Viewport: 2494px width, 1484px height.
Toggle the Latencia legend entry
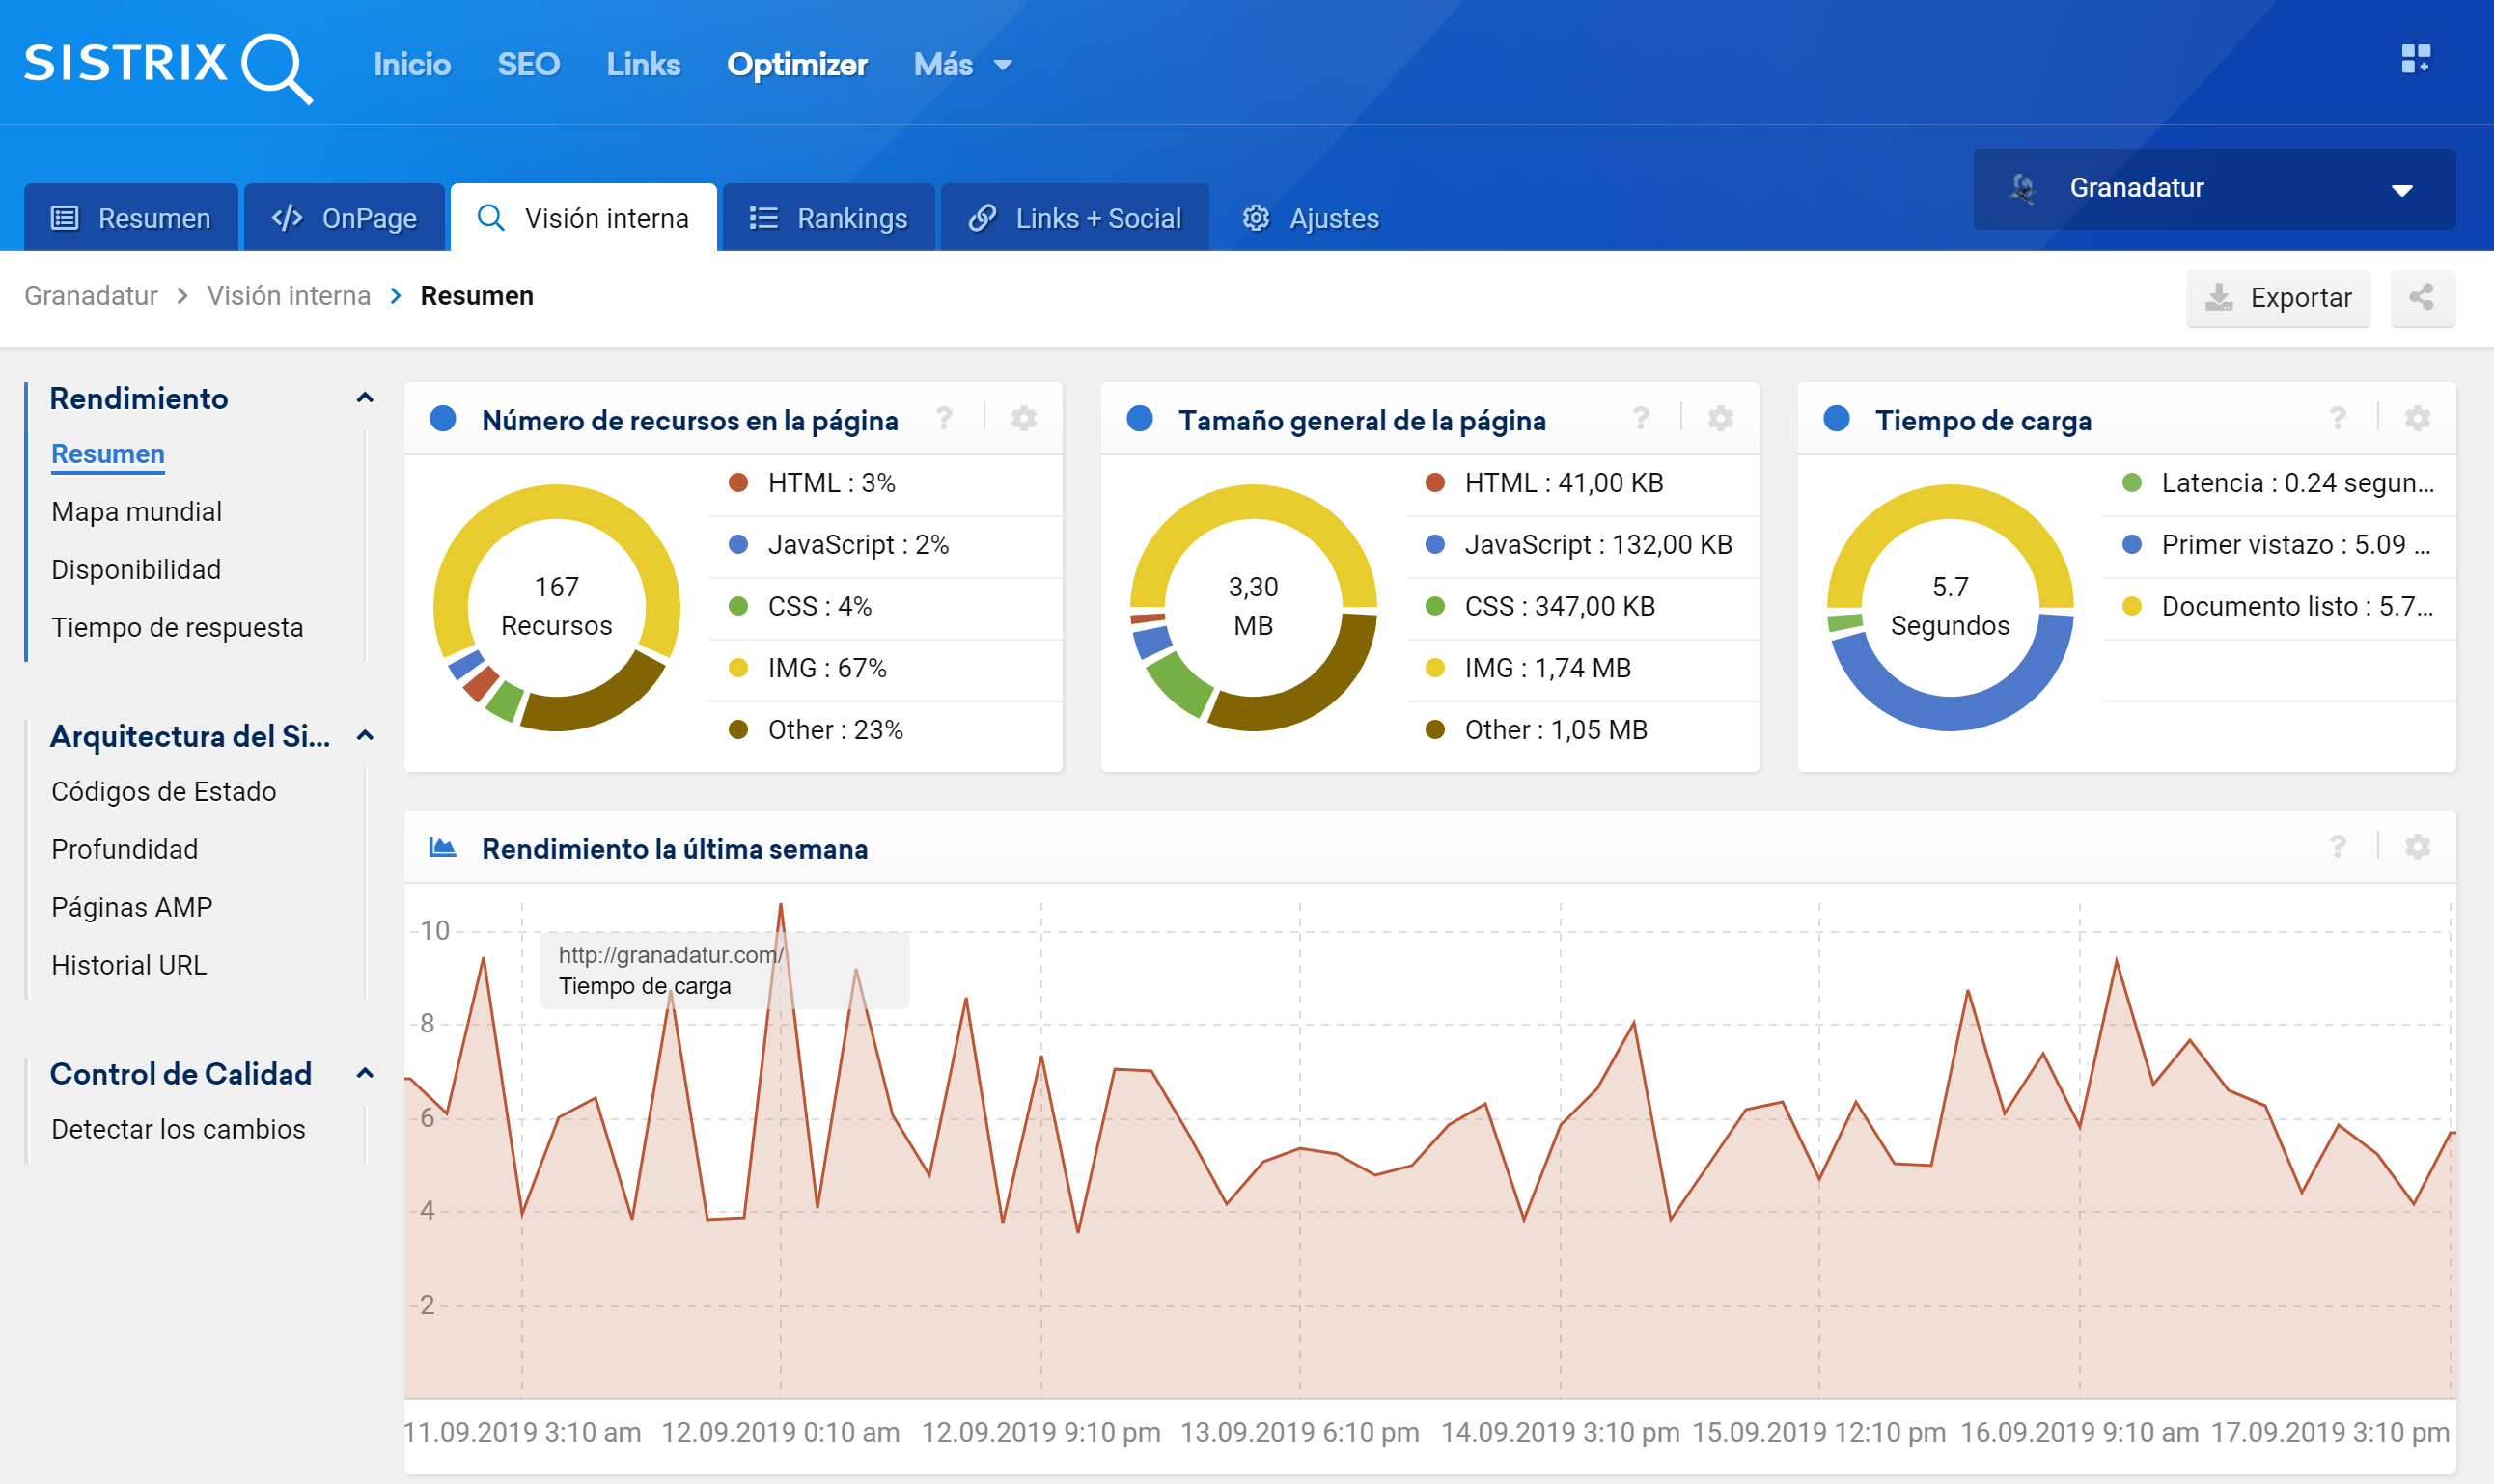click(2296, 483)
